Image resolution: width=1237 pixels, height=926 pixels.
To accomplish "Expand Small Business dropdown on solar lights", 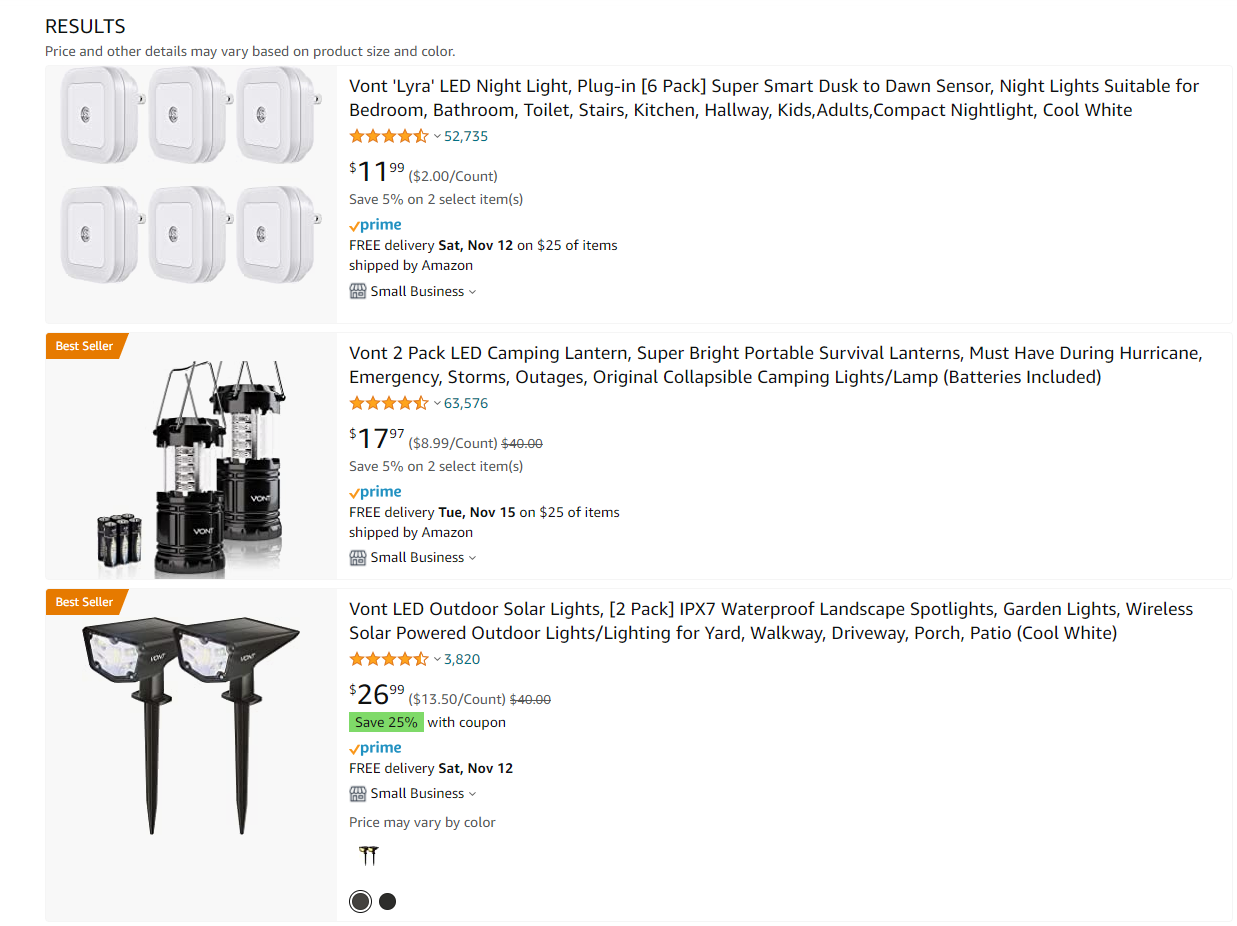I will click(472, 794).
